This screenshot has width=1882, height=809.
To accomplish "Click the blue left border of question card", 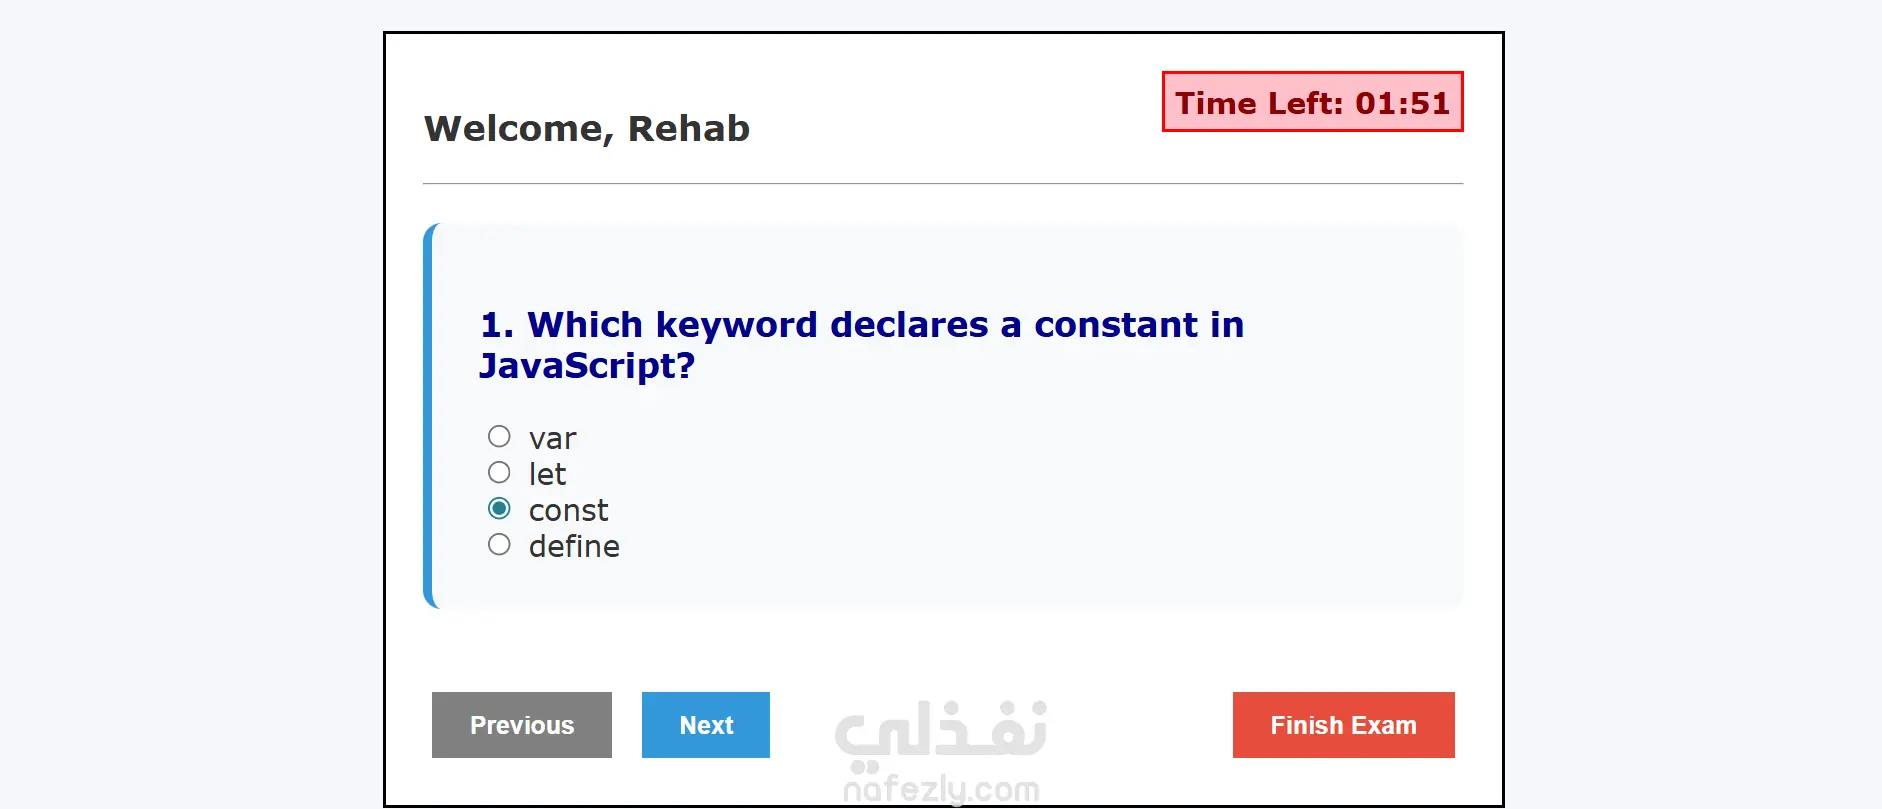I will pyautogui.click(x=428, y=416).
